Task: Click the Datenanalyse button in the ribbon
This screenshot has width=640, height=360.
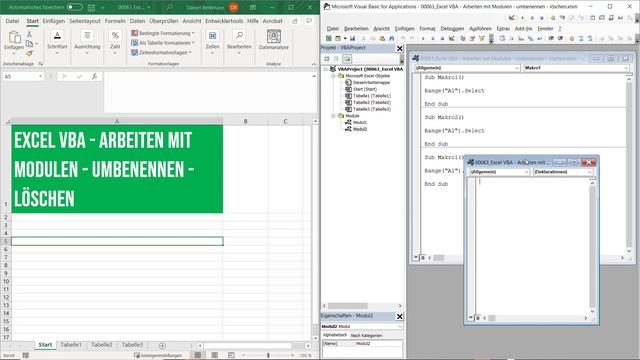Action: click(273, 40)
